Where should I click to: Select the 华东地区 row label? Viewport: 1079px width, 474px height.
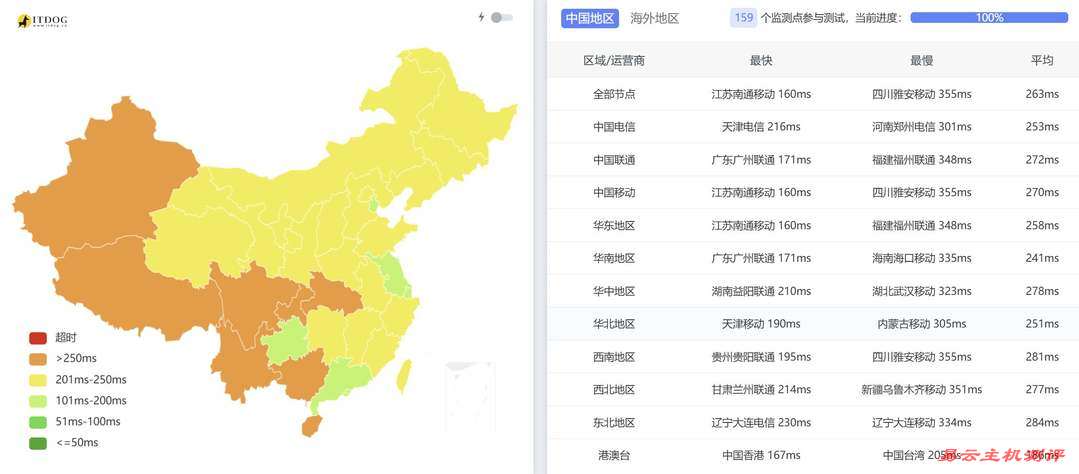point(614,225)
